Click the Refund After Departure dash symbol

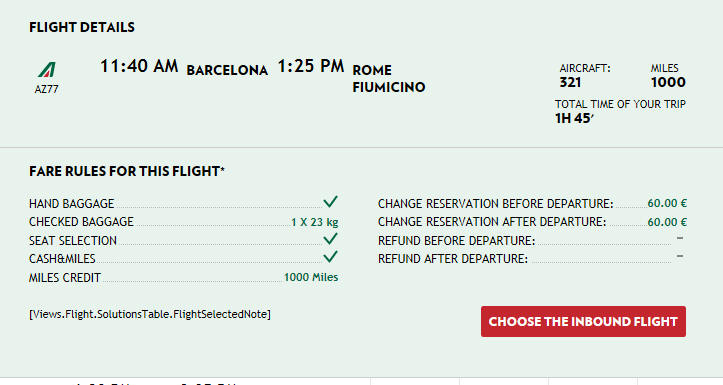(x=680, y=256)
